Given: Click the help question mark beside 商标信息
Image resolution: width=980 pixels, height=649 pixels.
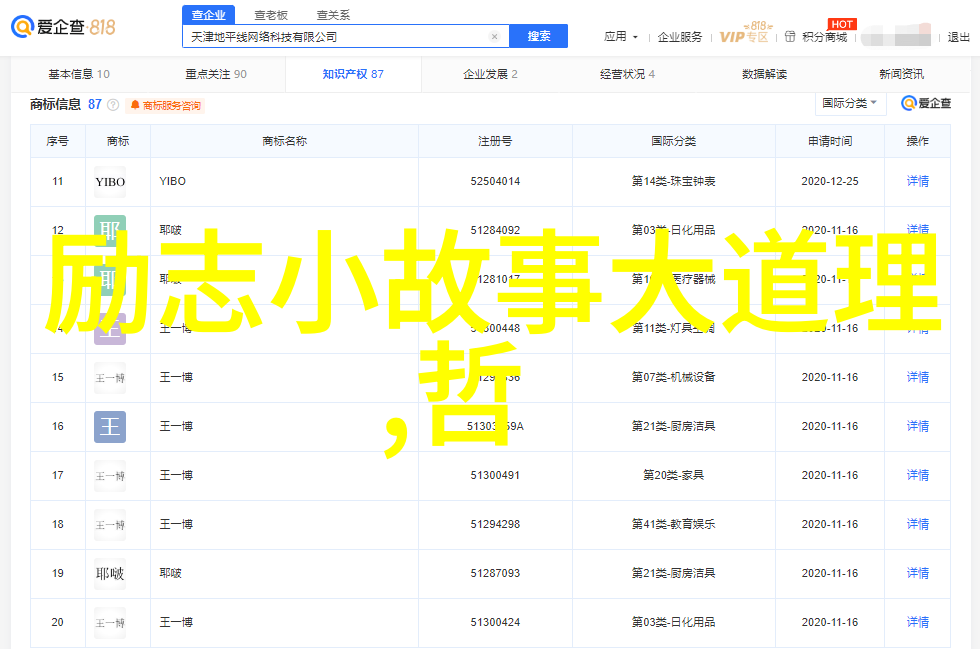Looking at the screenshot, I should [113, 105].
